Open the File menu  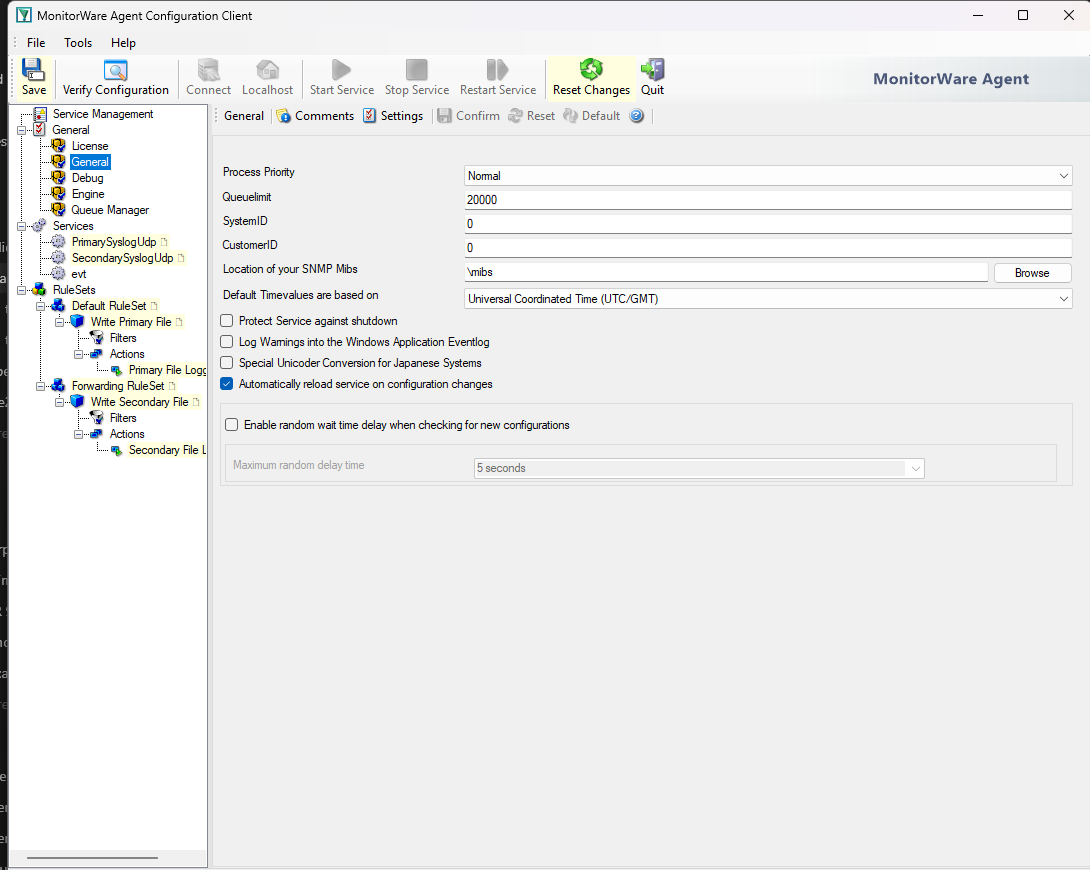pyautogui.click(x=35, y=43)
